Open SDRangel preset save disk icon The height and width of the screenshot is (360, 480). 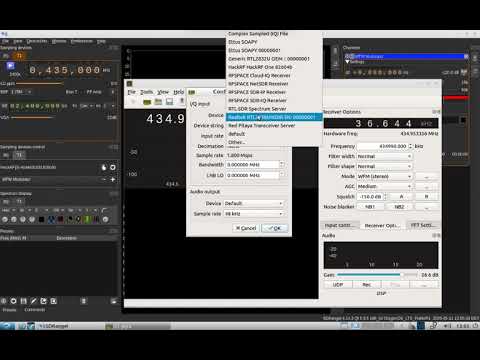pos(23,301)
